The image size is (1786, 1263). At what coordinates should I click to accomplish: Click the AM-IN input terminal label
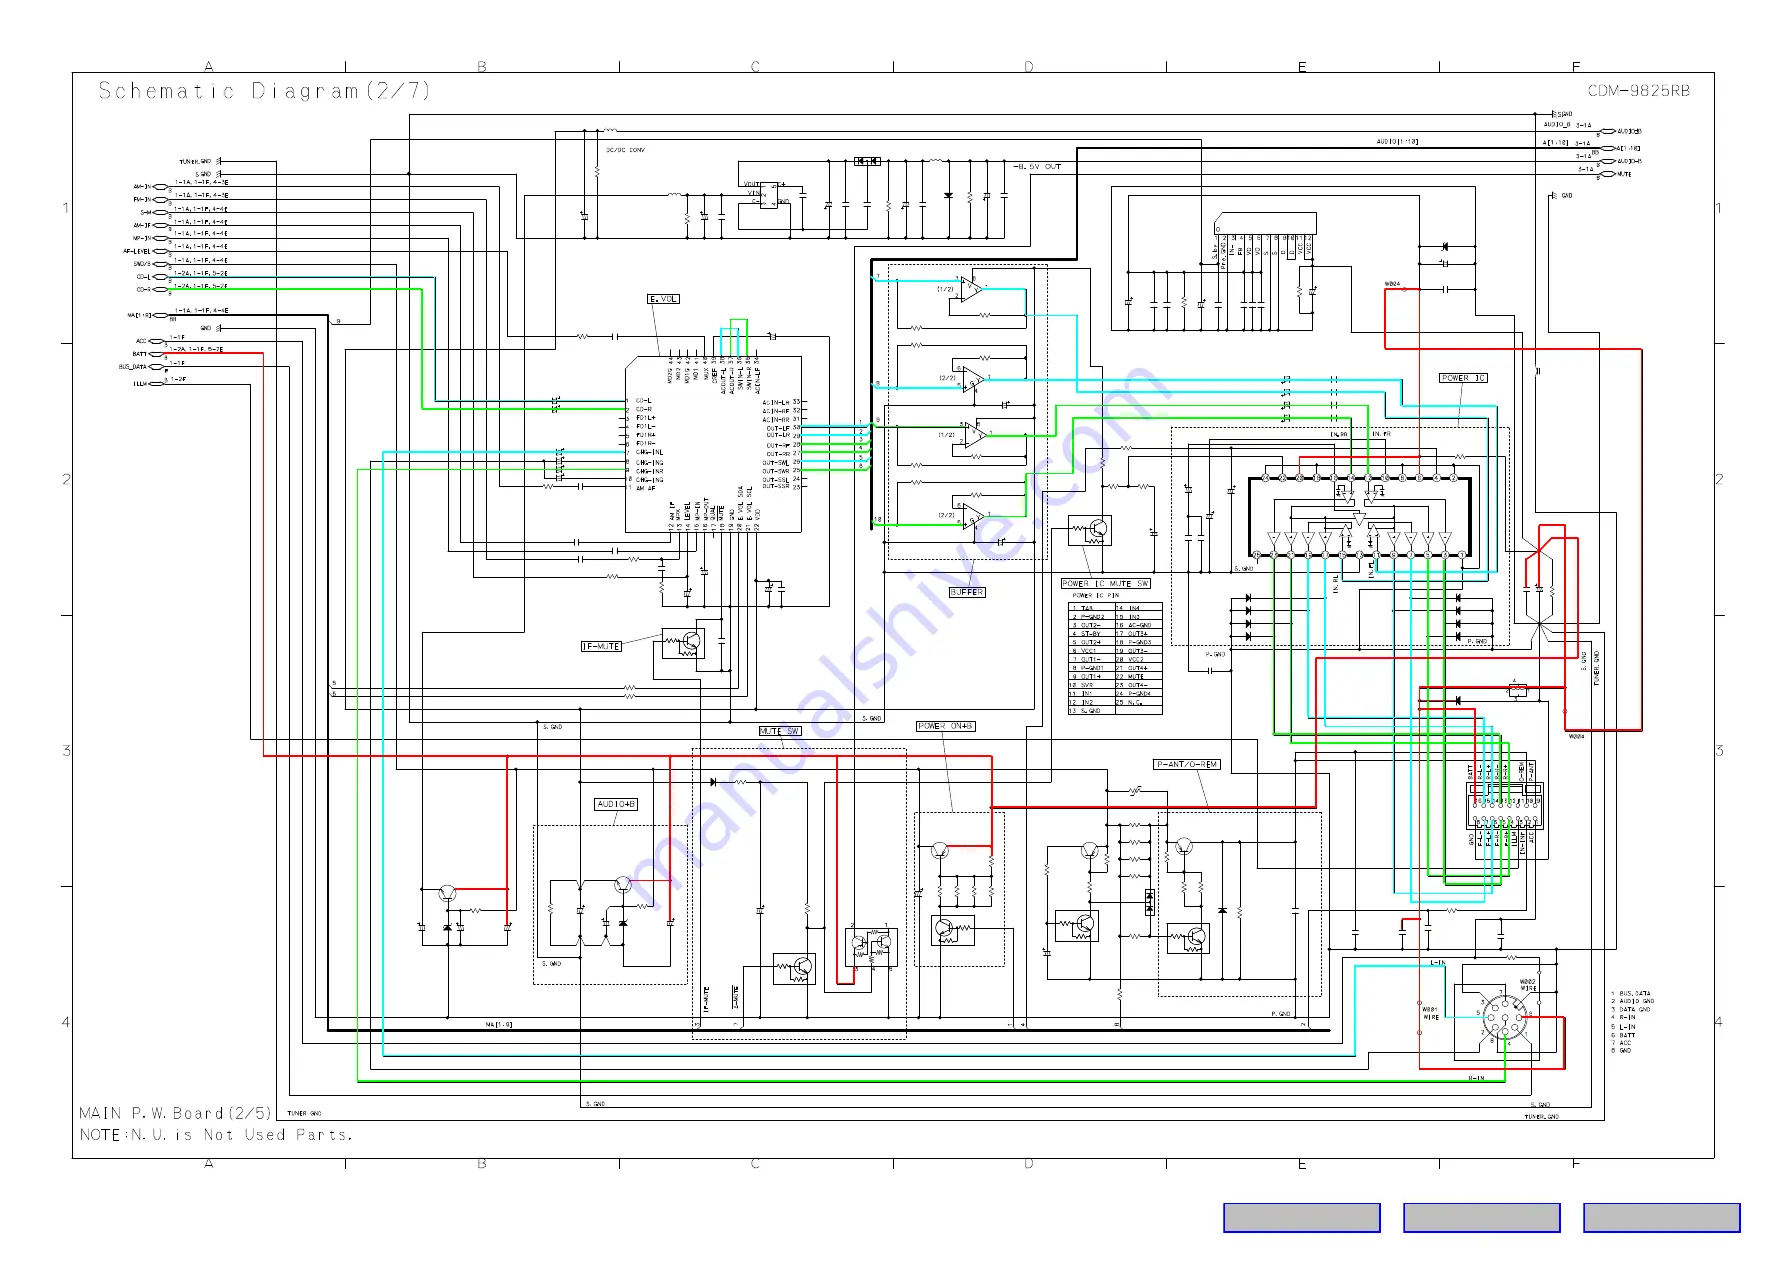click(x=143, y=186)
